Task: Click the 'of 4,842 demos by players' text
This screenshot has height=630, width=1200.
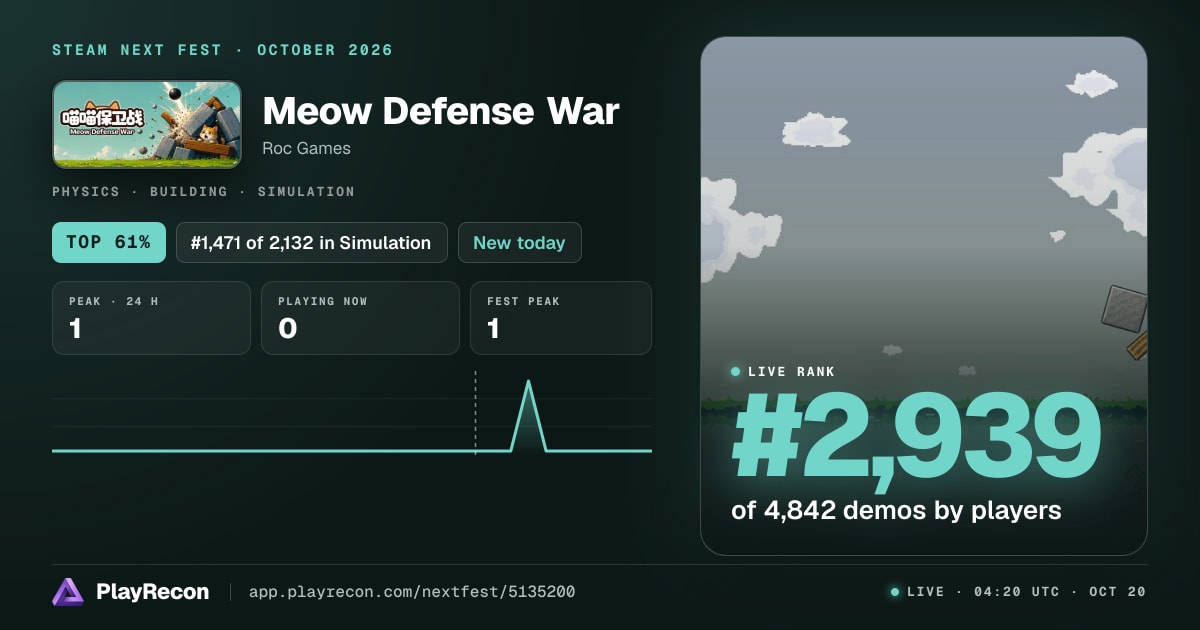Action: (x=896, y=510)
